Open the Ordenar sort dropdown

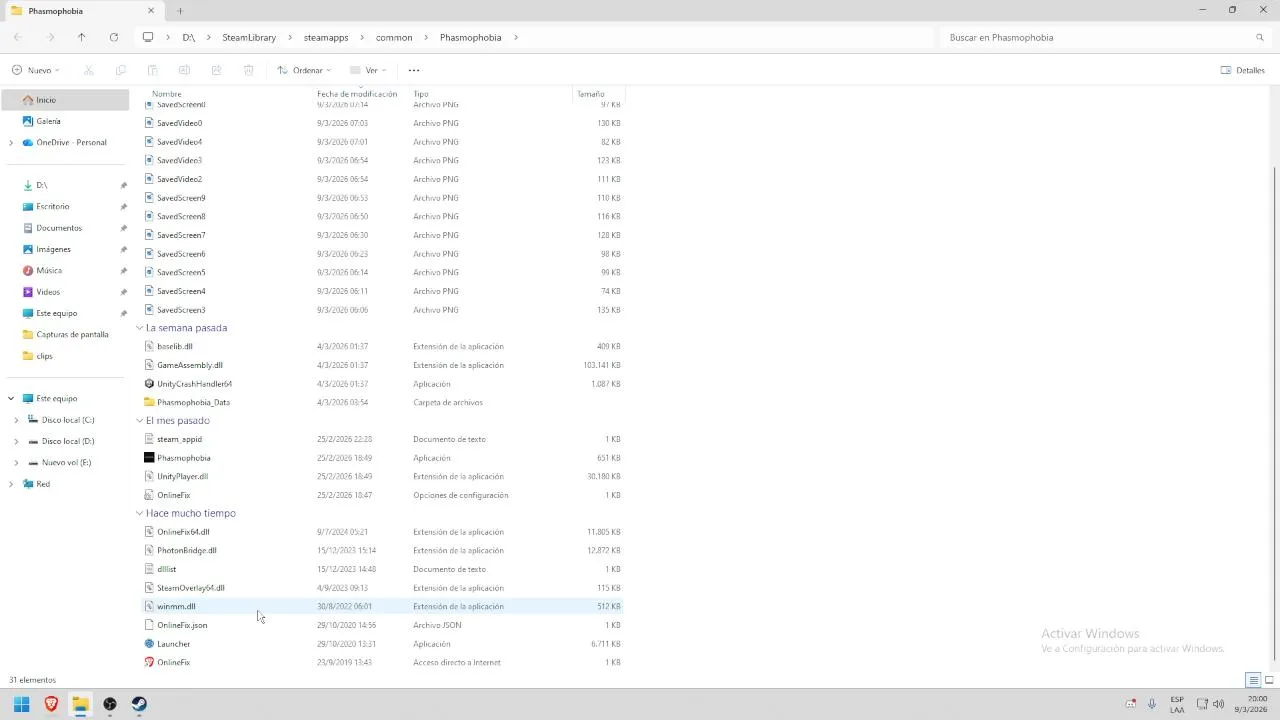(x=304, y=70)
